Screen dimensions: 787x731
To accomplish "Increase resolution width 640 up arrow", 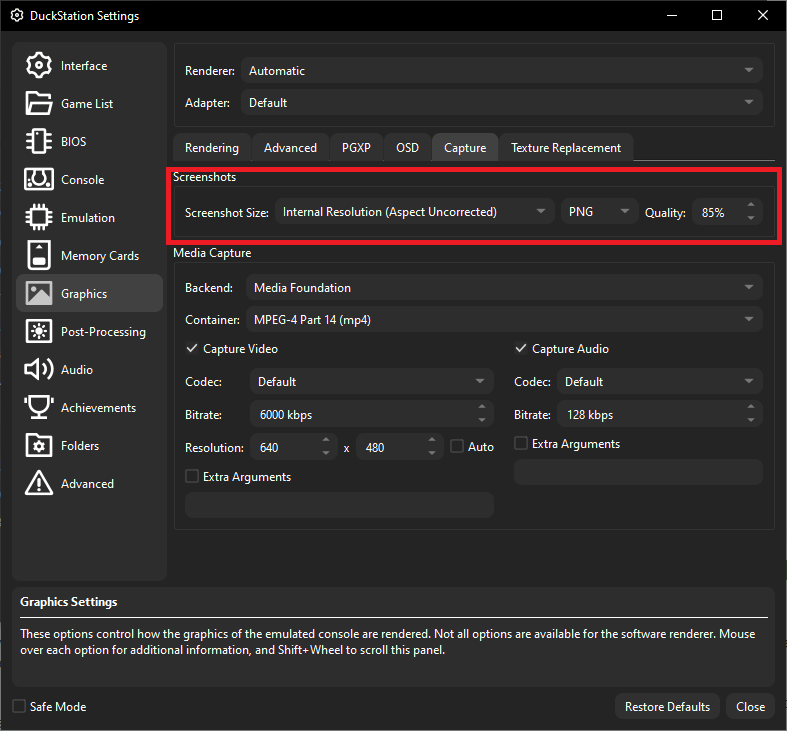I will click(326, 440).
